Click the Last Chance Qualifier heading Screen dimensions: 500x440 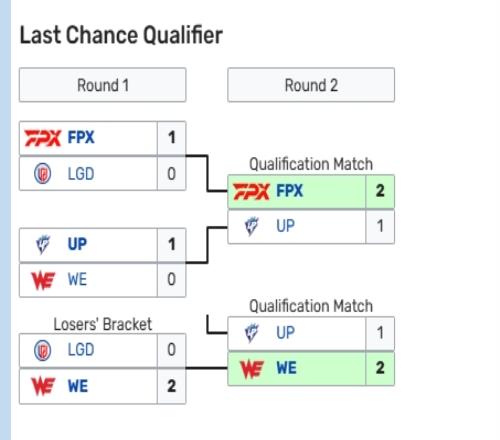pos(121,35)
